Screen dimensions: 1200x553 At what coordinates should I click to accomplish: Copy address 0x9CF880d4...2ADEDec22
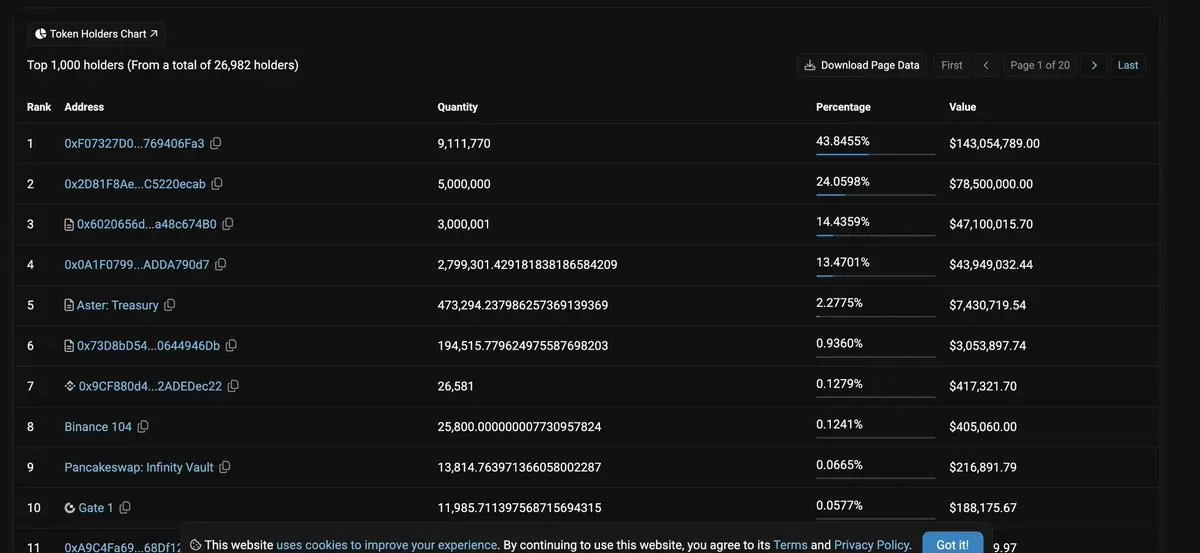[x=233, y=386]
